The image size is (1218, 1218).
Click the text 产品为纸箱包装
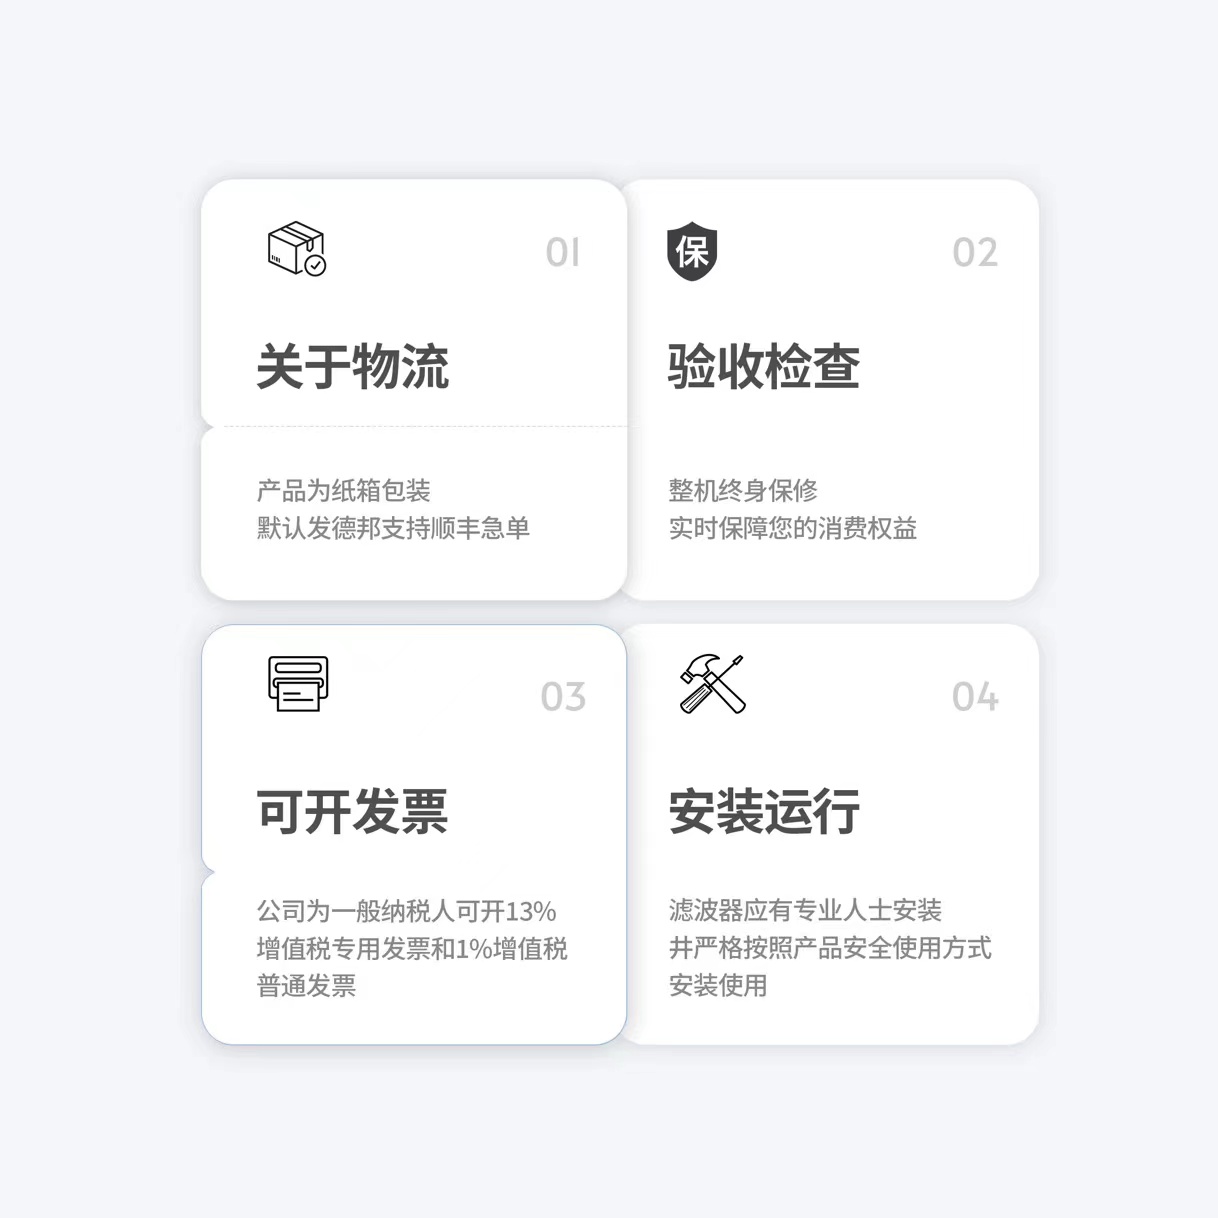(x=344, y=491)
